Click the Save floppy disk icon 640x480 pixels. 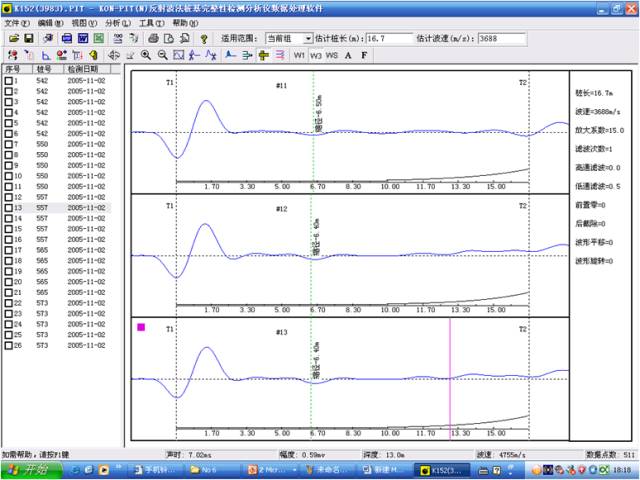click(x=30, y=38)
